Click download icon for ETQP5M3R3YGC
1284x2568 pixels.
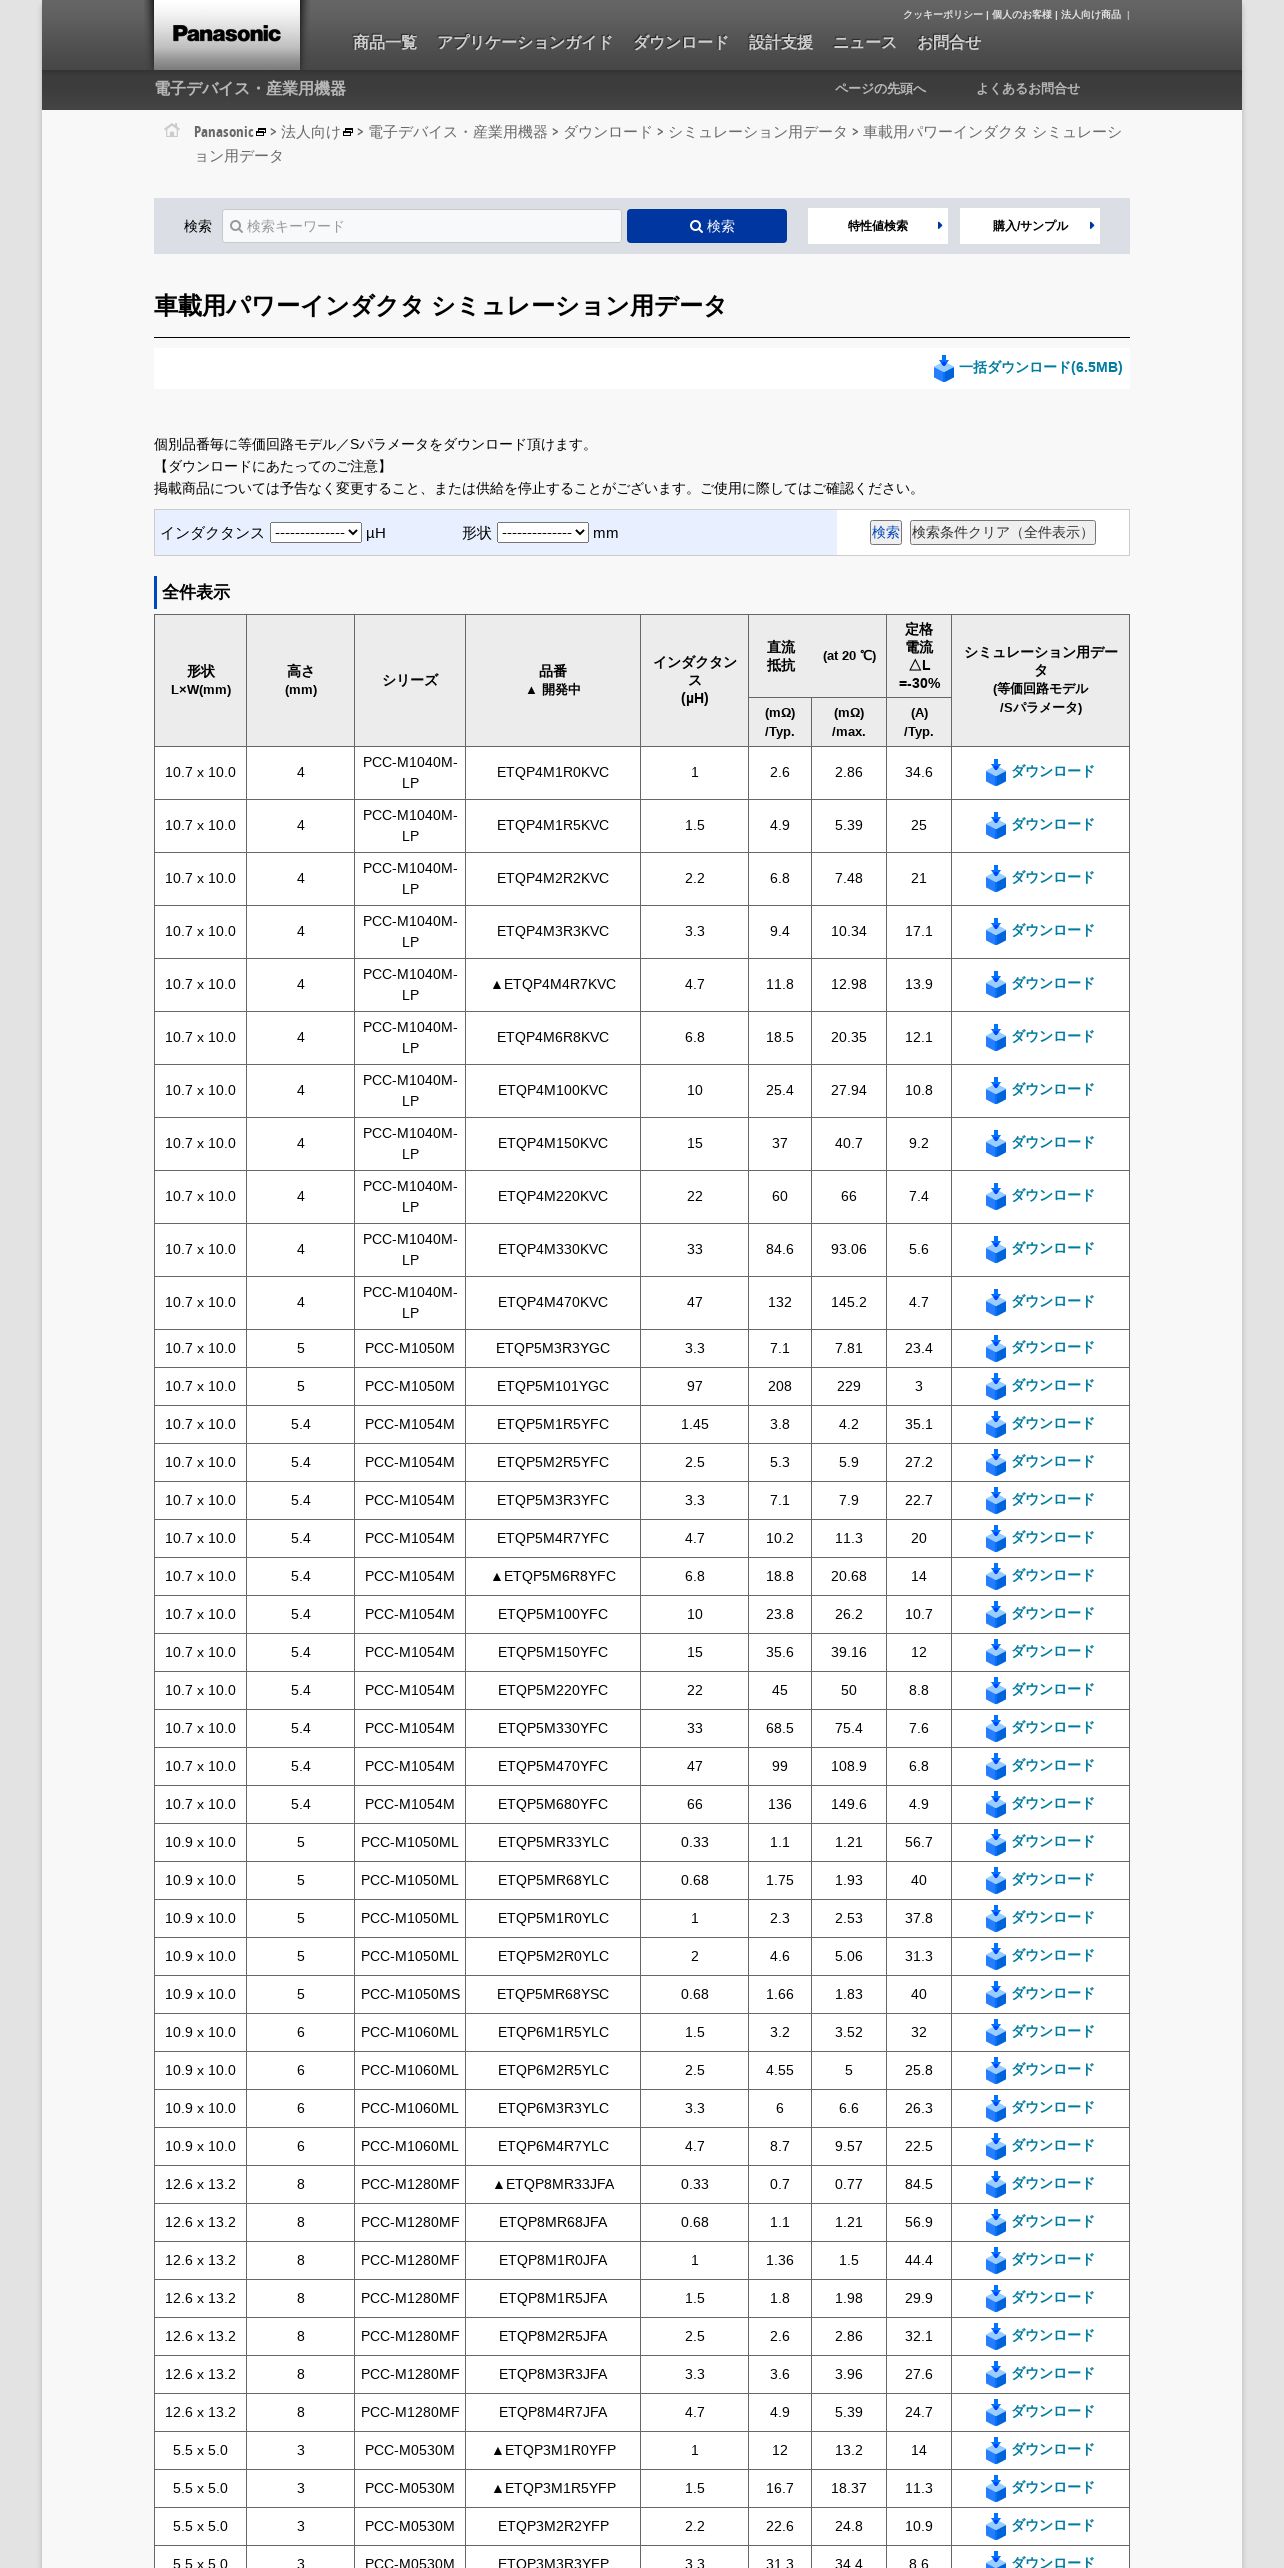coord(995,1348)
